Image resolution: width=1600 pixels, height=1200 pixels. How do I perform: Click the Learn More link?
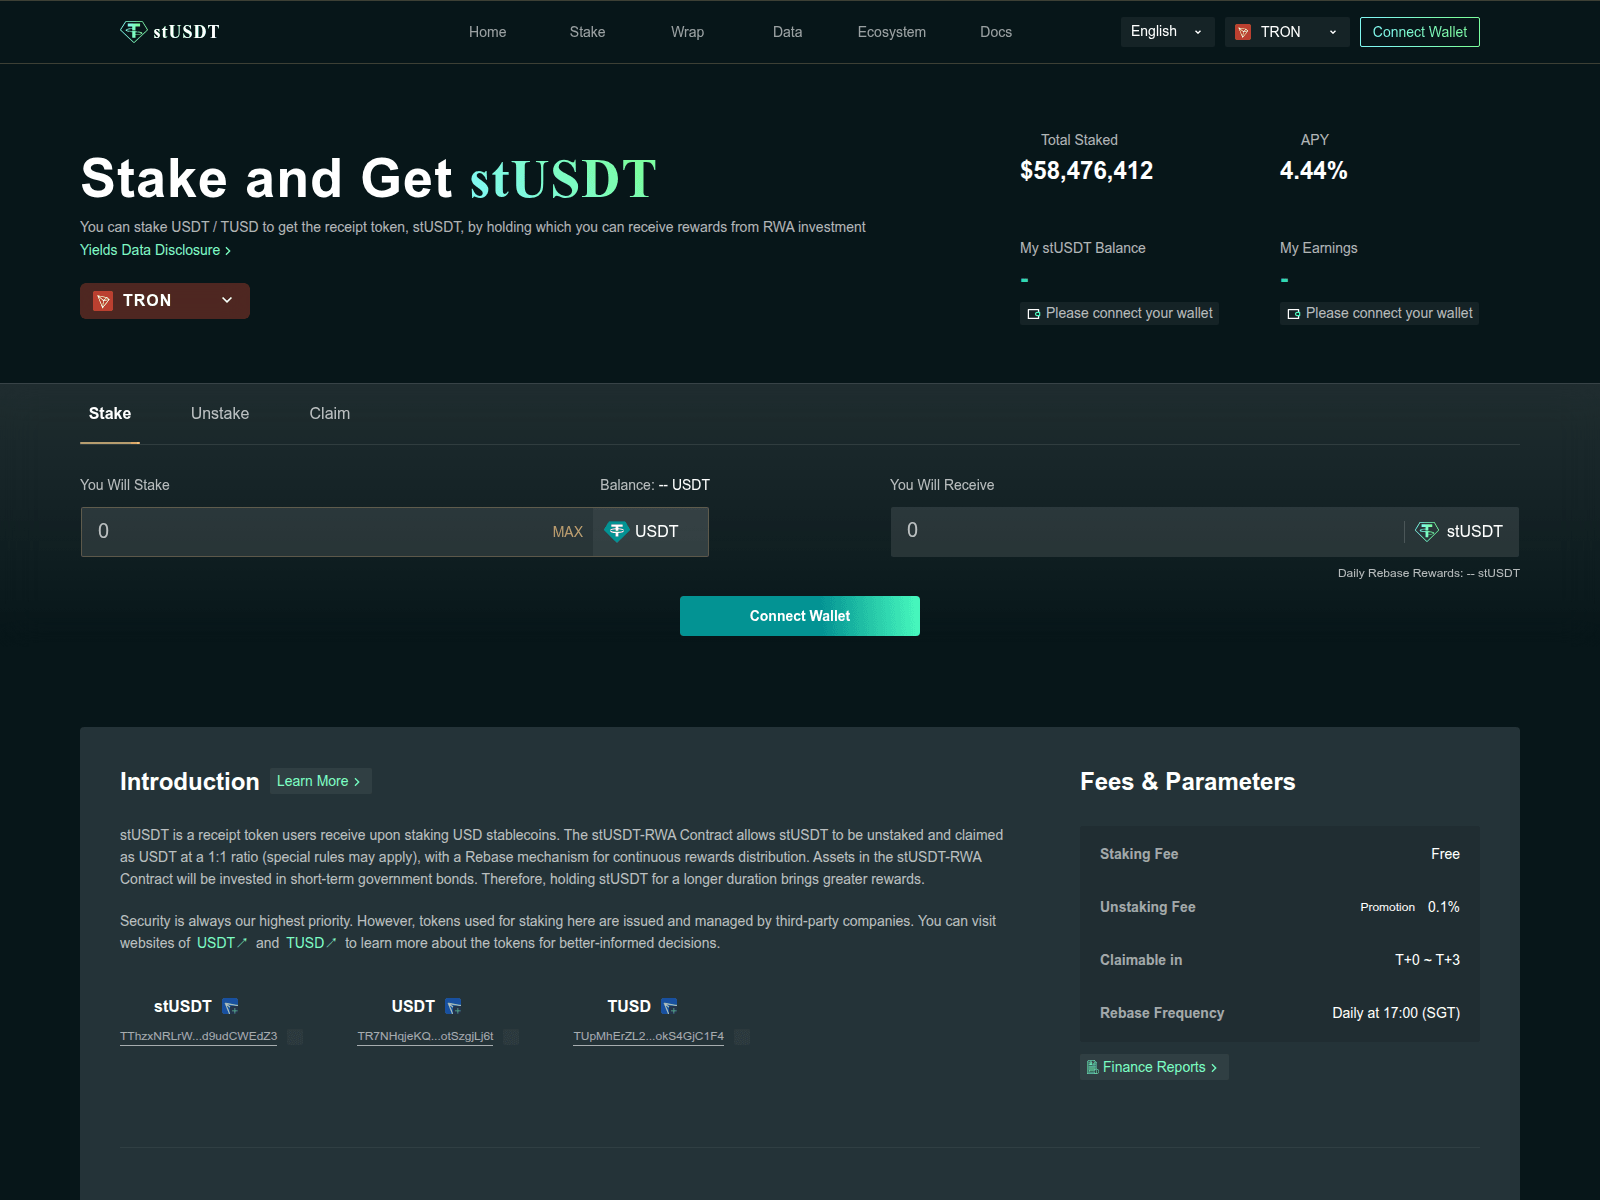pyautogui.click(x=320, y=781)
